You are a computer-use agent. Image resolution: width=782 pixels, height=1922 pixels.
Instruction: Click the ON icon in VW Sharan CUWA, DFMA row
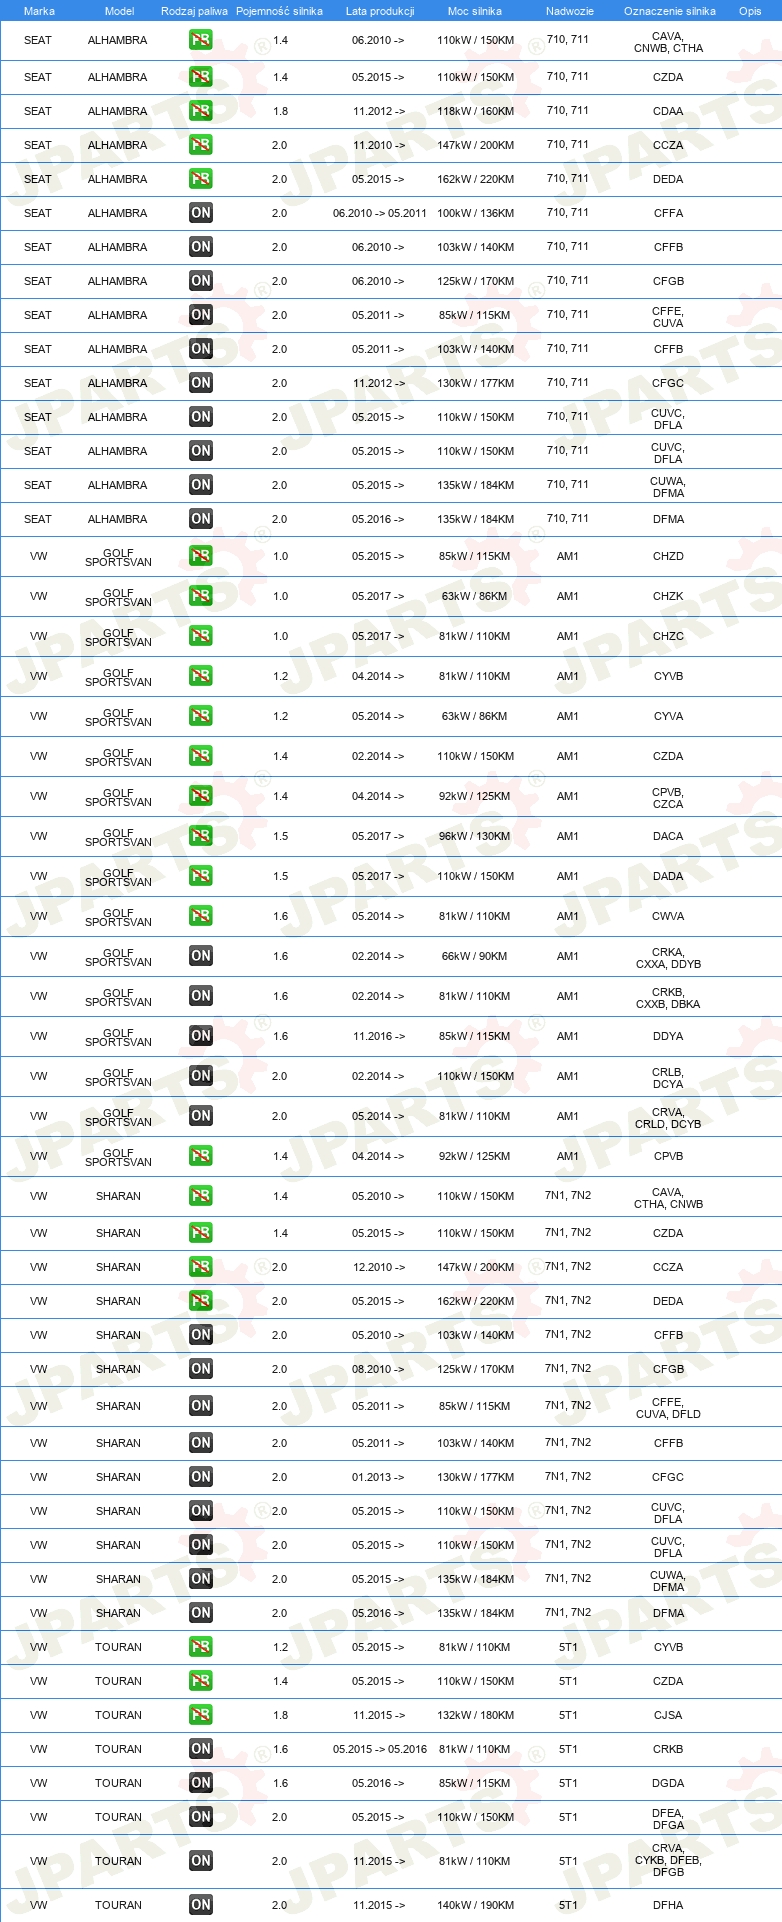[201, 1579]
